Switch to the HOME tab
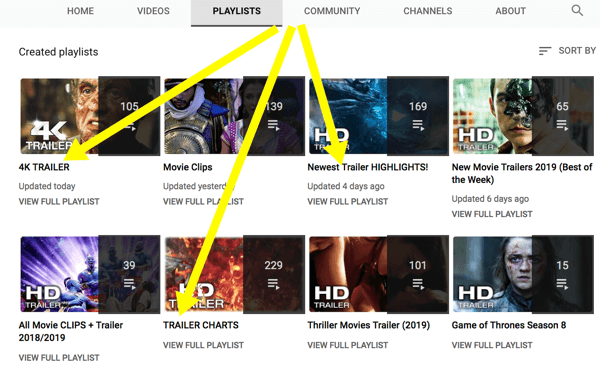The image size is (600, 370). click(80, 11)
